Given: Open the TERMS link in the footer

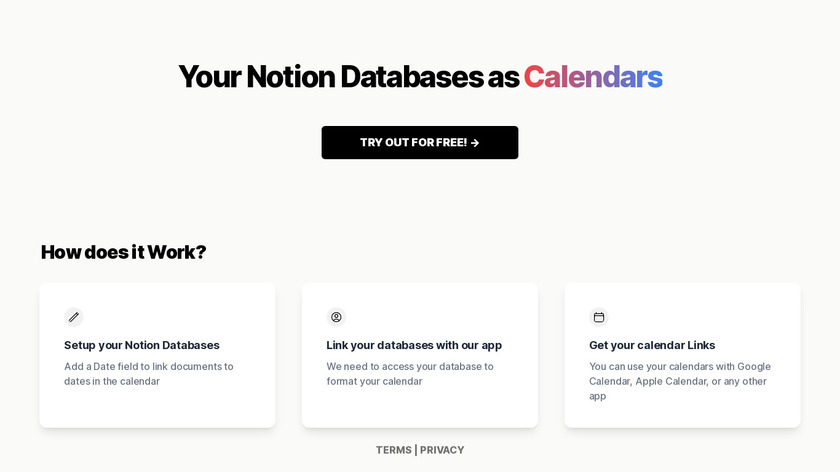Looking at the screenshot, I should click(x=393, y=450).
